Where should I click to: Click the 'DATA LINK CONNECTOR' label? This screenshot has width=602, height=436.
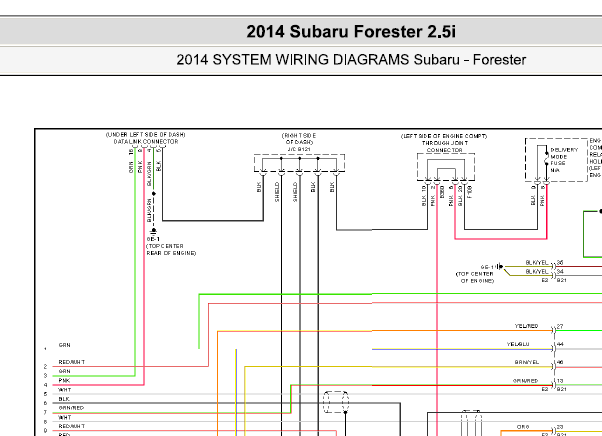click(x=146, y=142)
